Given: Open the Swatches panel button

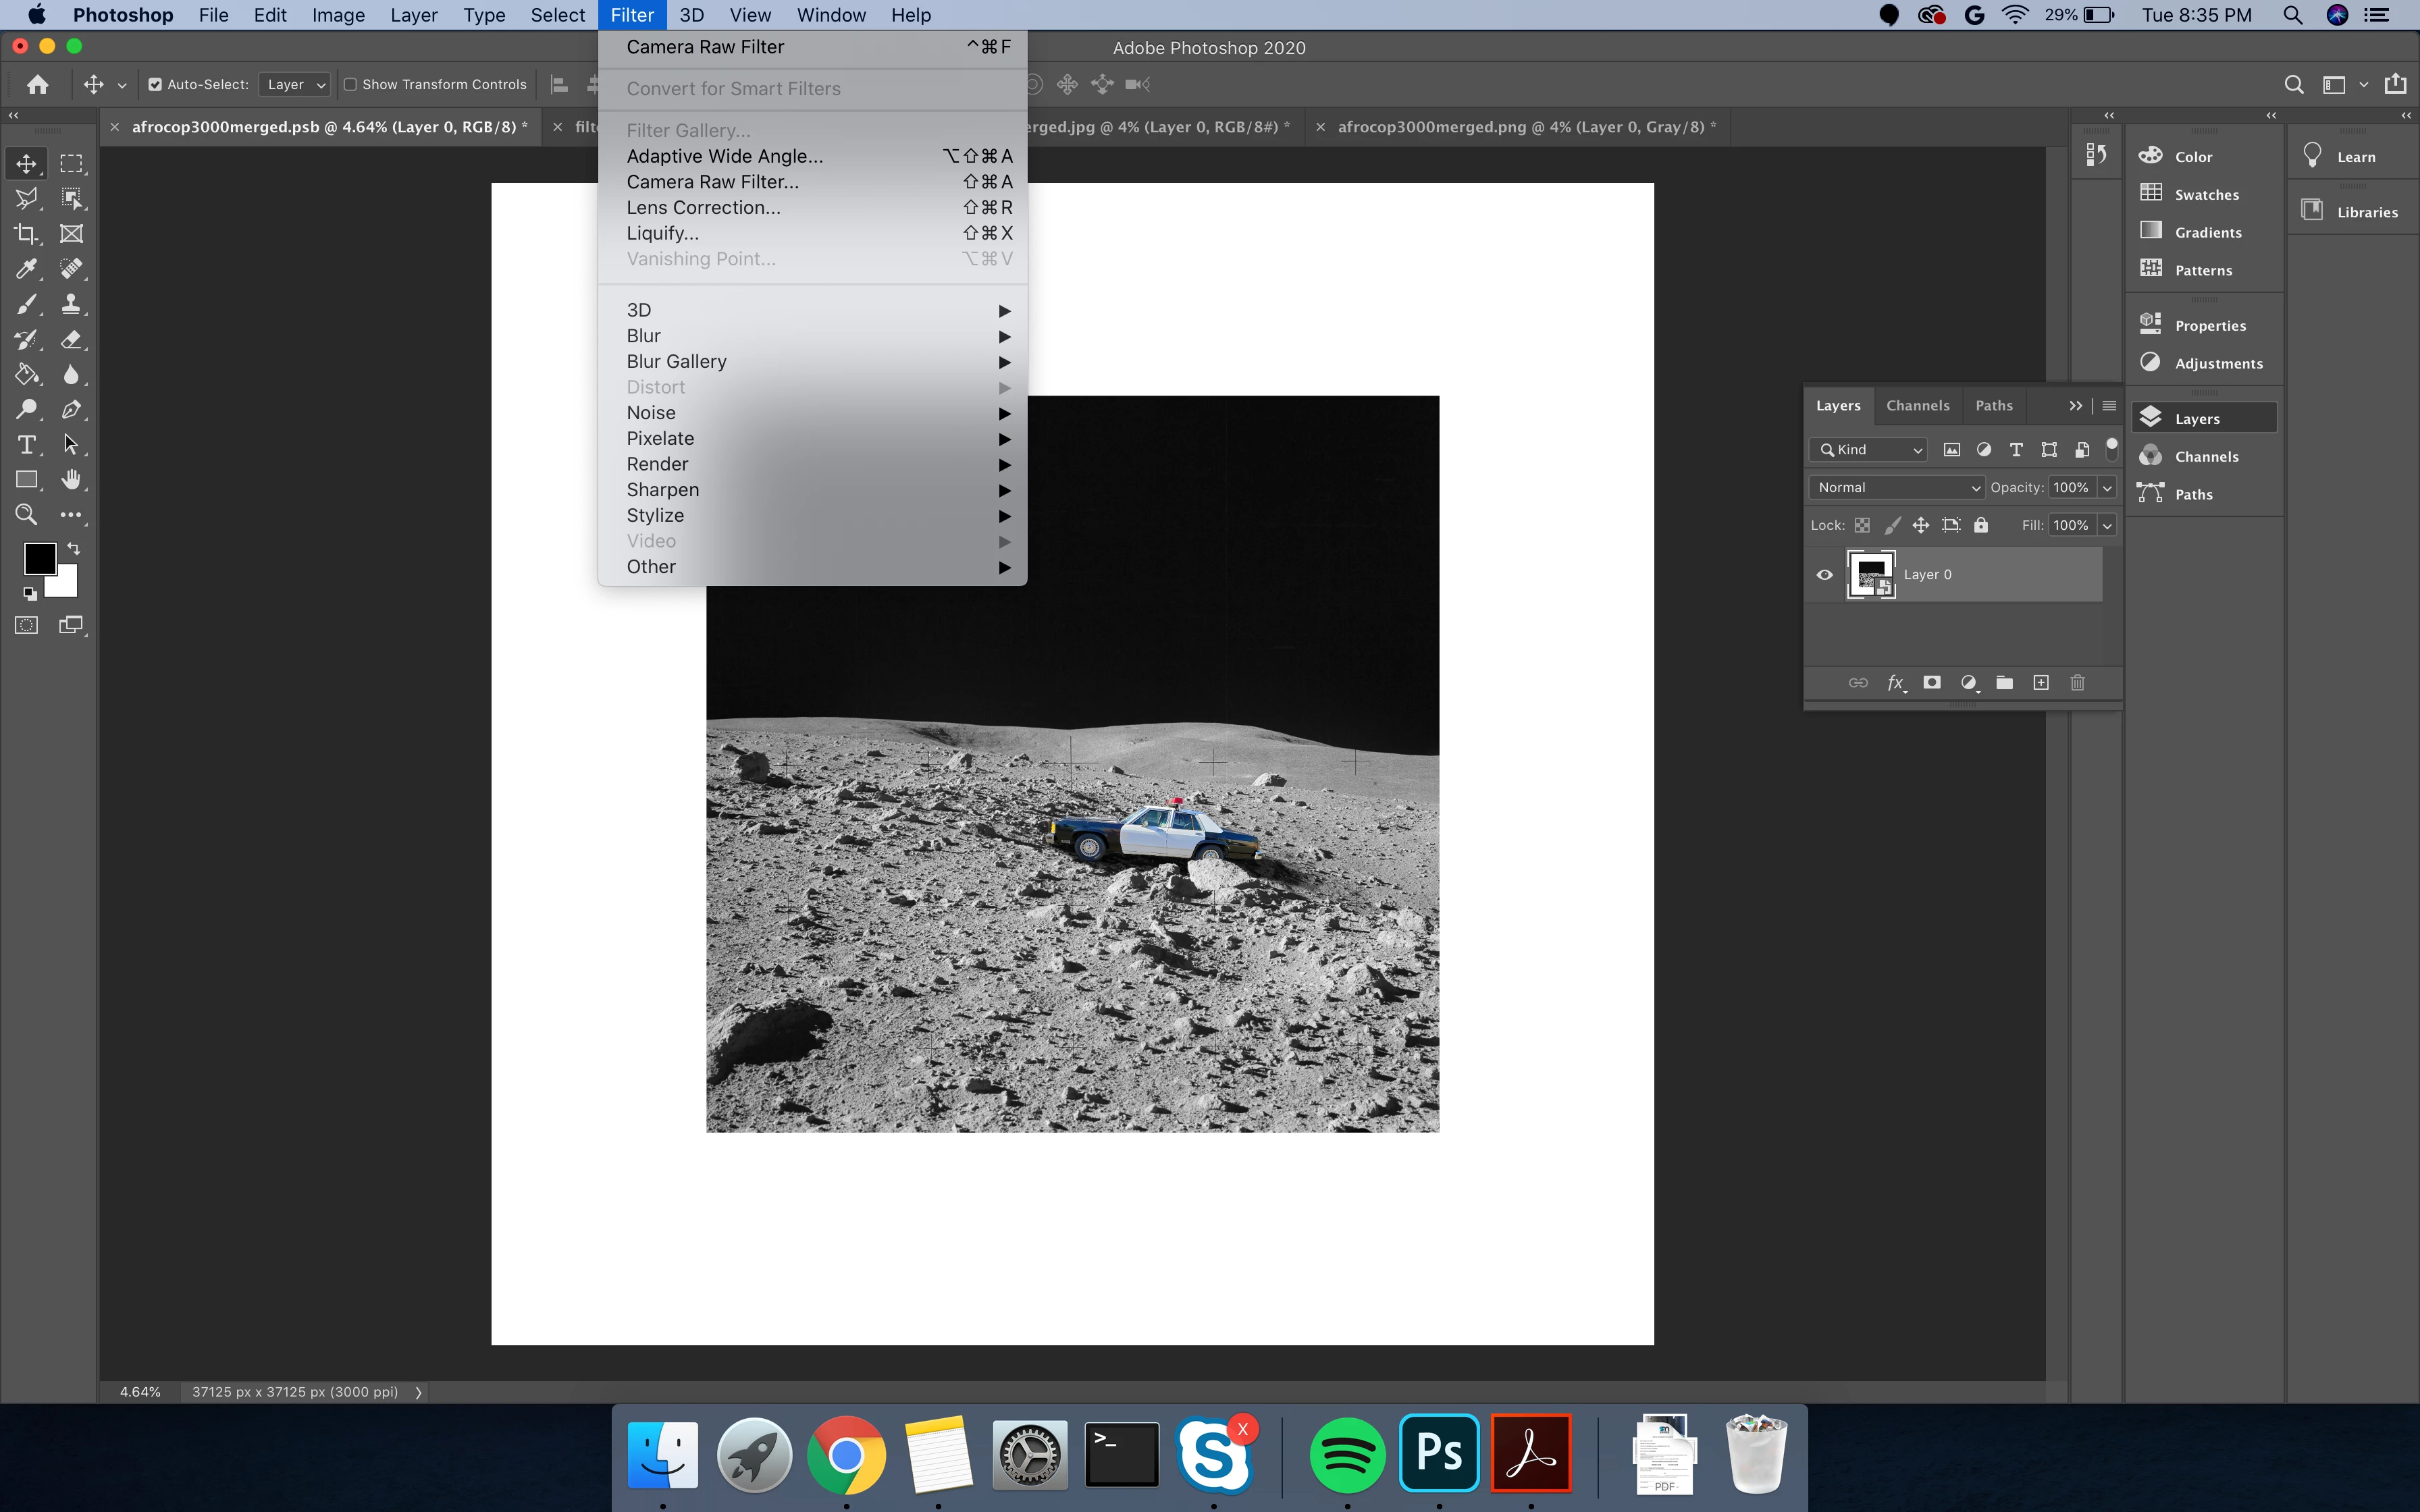Looking at the screenshot, I should click(x=2205, y=194).
